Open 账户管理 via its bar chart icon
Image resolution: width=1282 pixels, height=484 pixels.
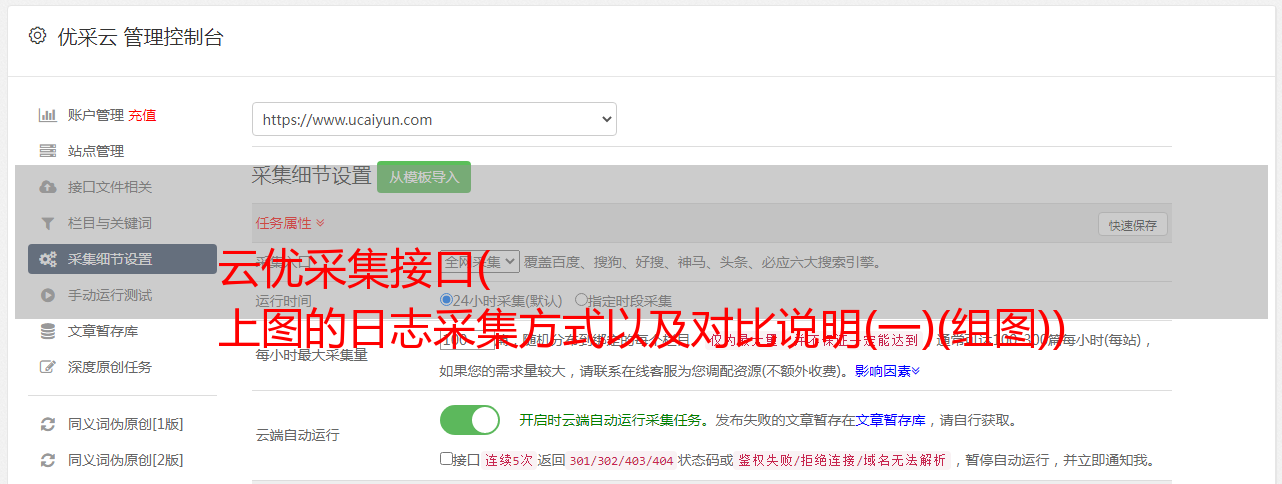(x=47, y=115)
